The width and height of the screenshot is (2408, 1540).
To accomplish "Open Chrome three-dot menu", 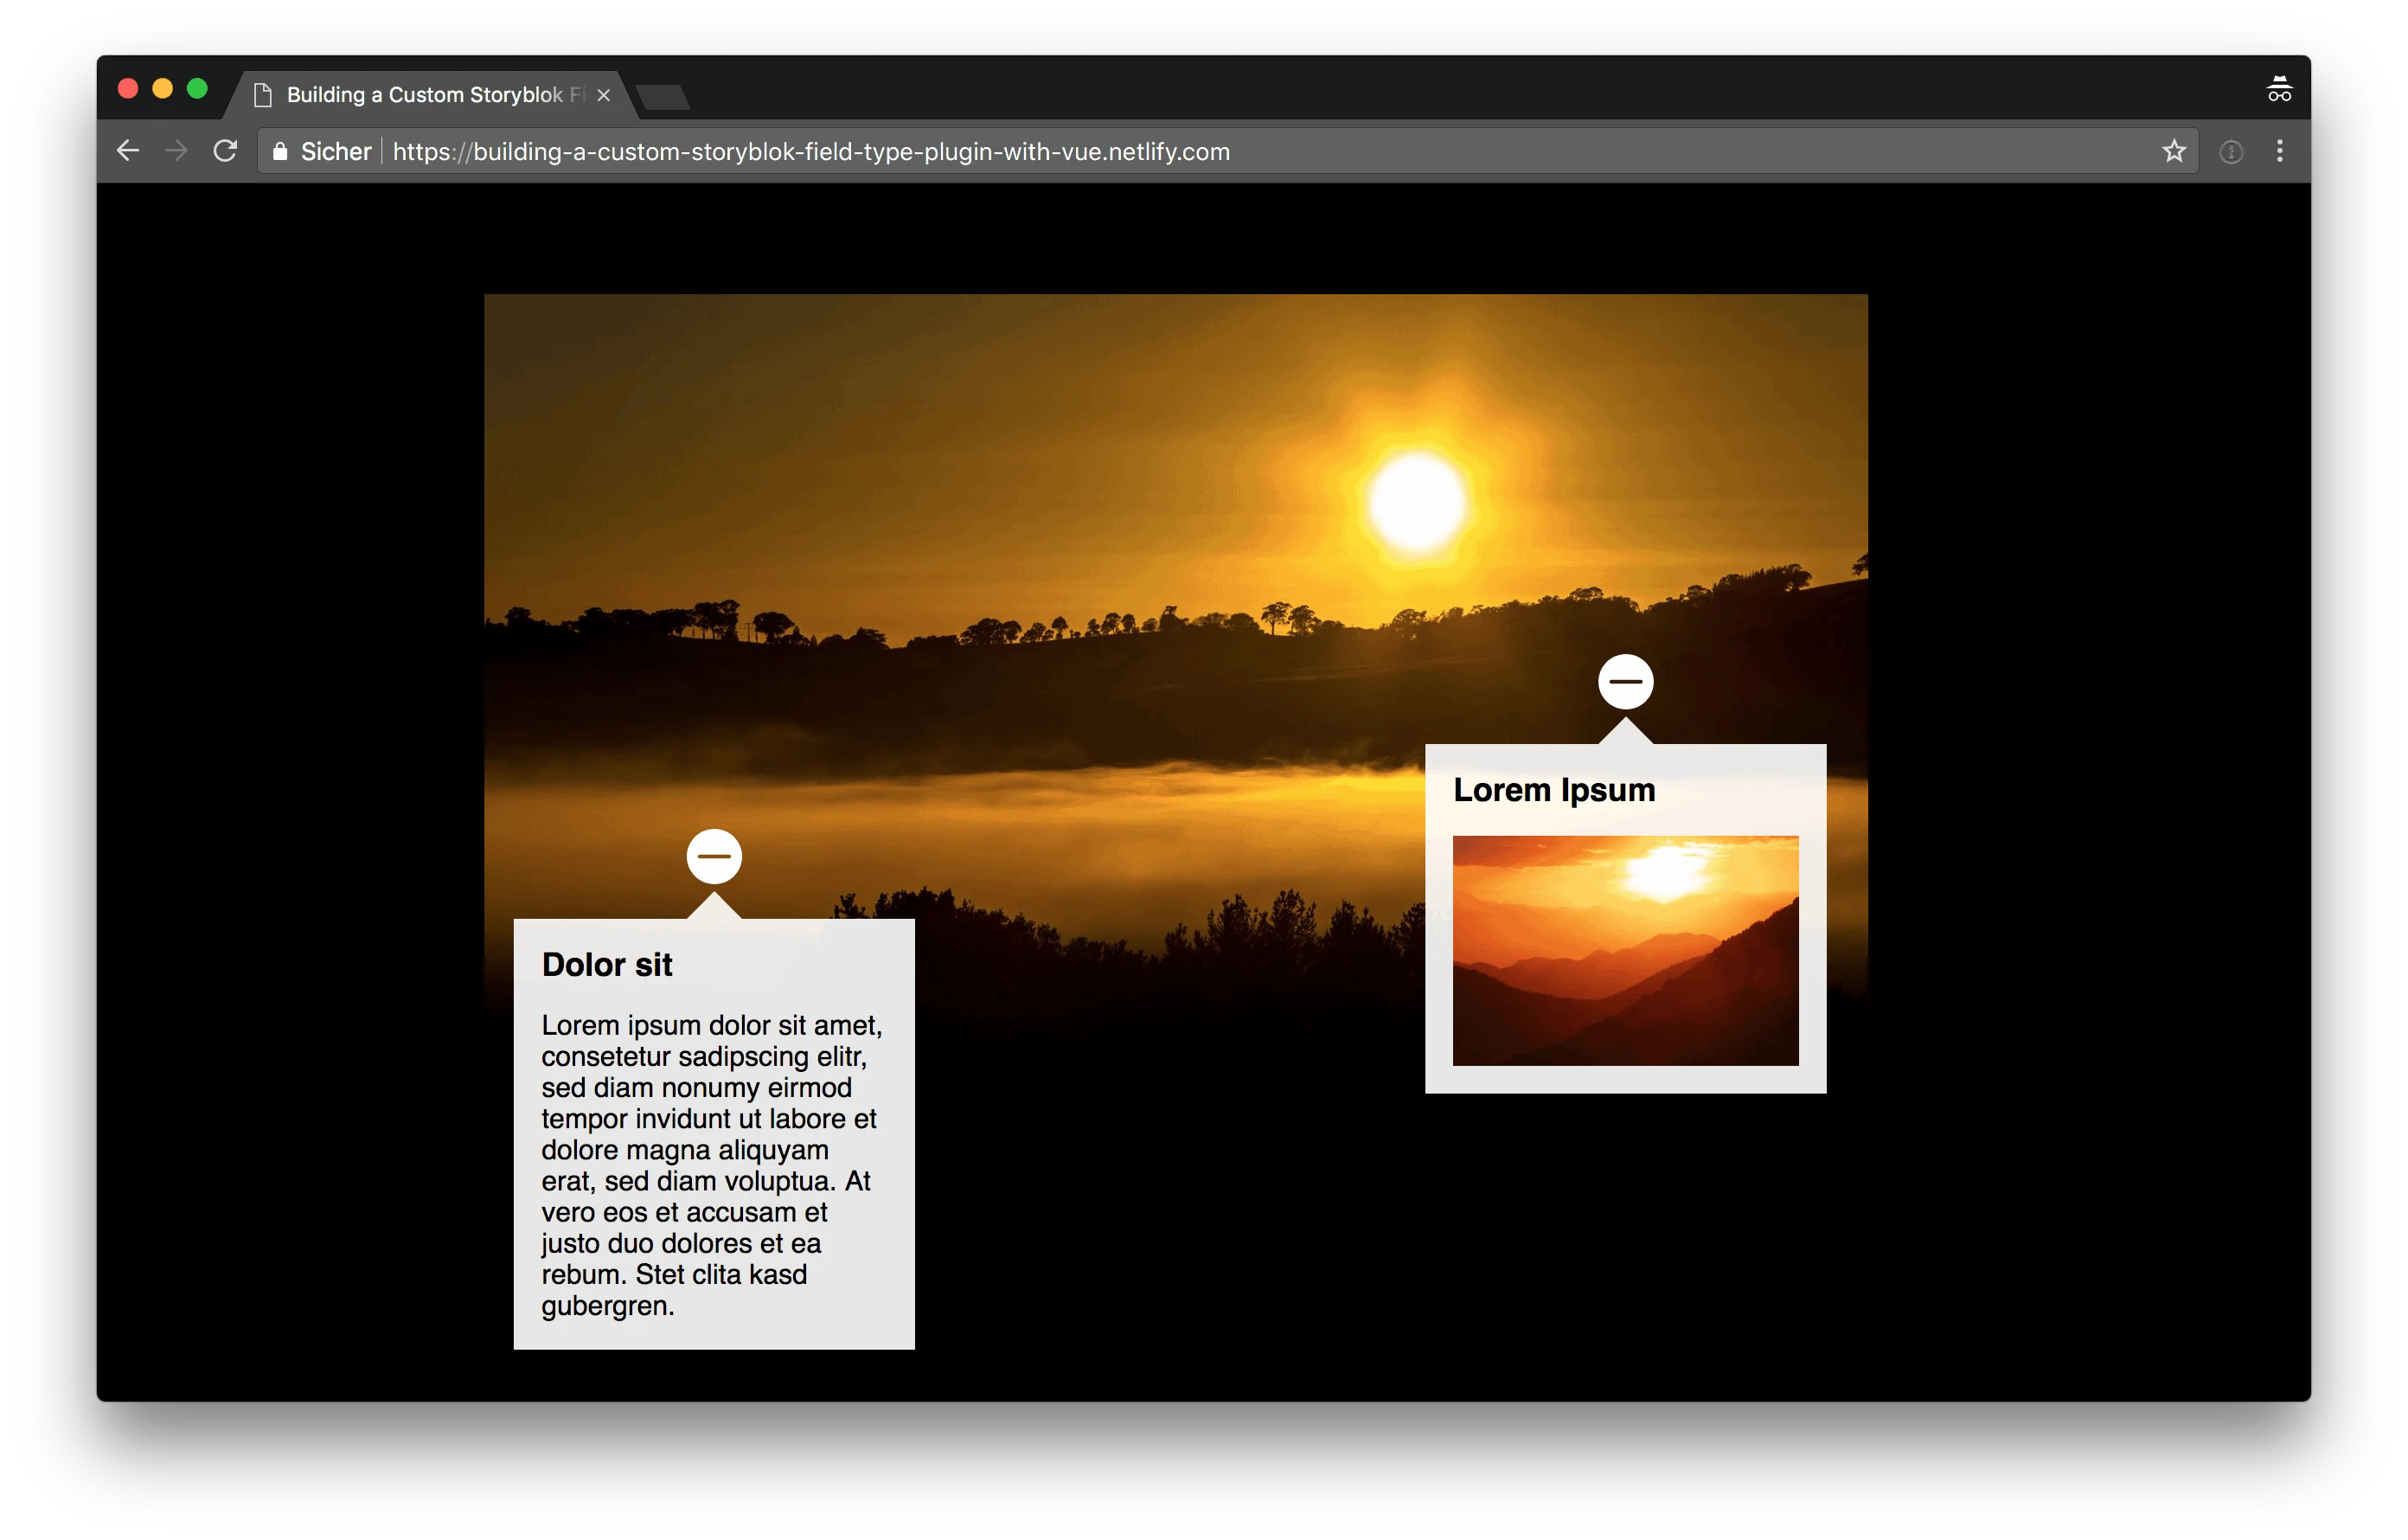I will (2280, 151).
